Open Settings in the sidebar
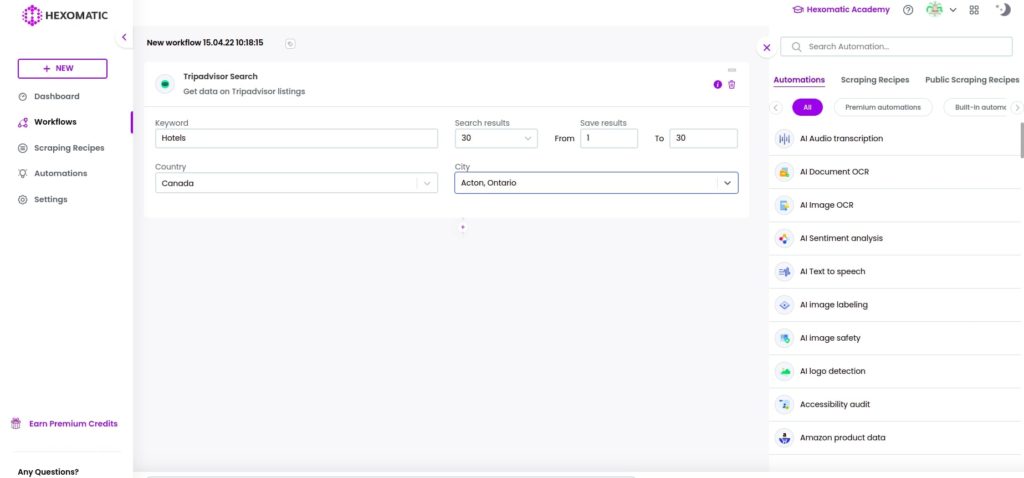The height and width of the screenshot is (478, 1024). point(50,200)
